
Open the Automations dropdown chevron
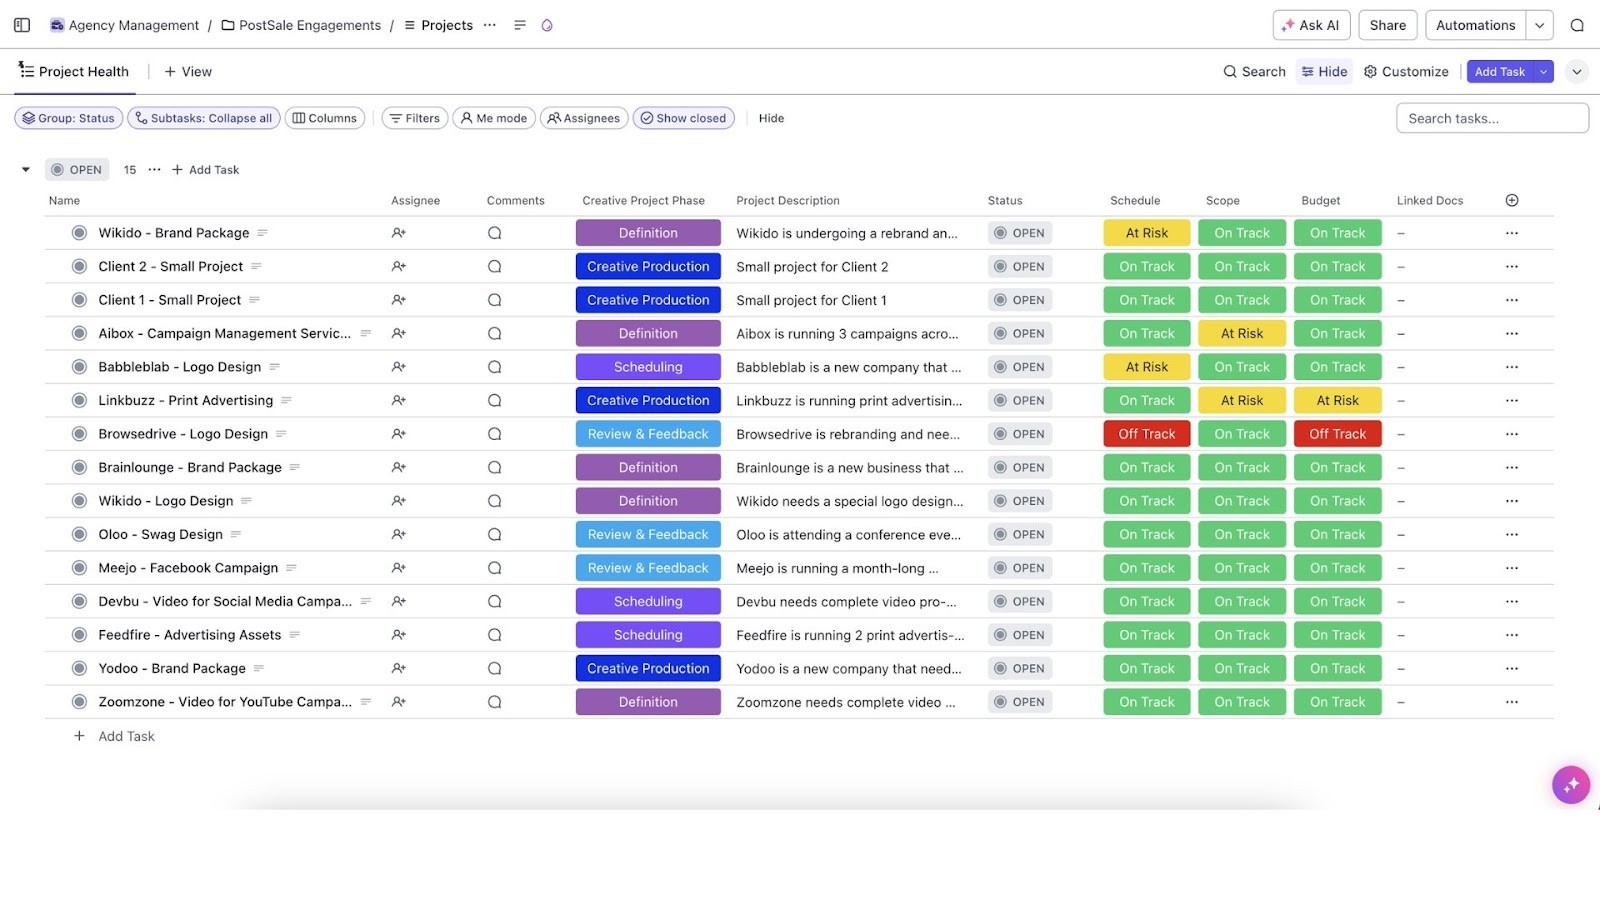(x=1539, y=25)
